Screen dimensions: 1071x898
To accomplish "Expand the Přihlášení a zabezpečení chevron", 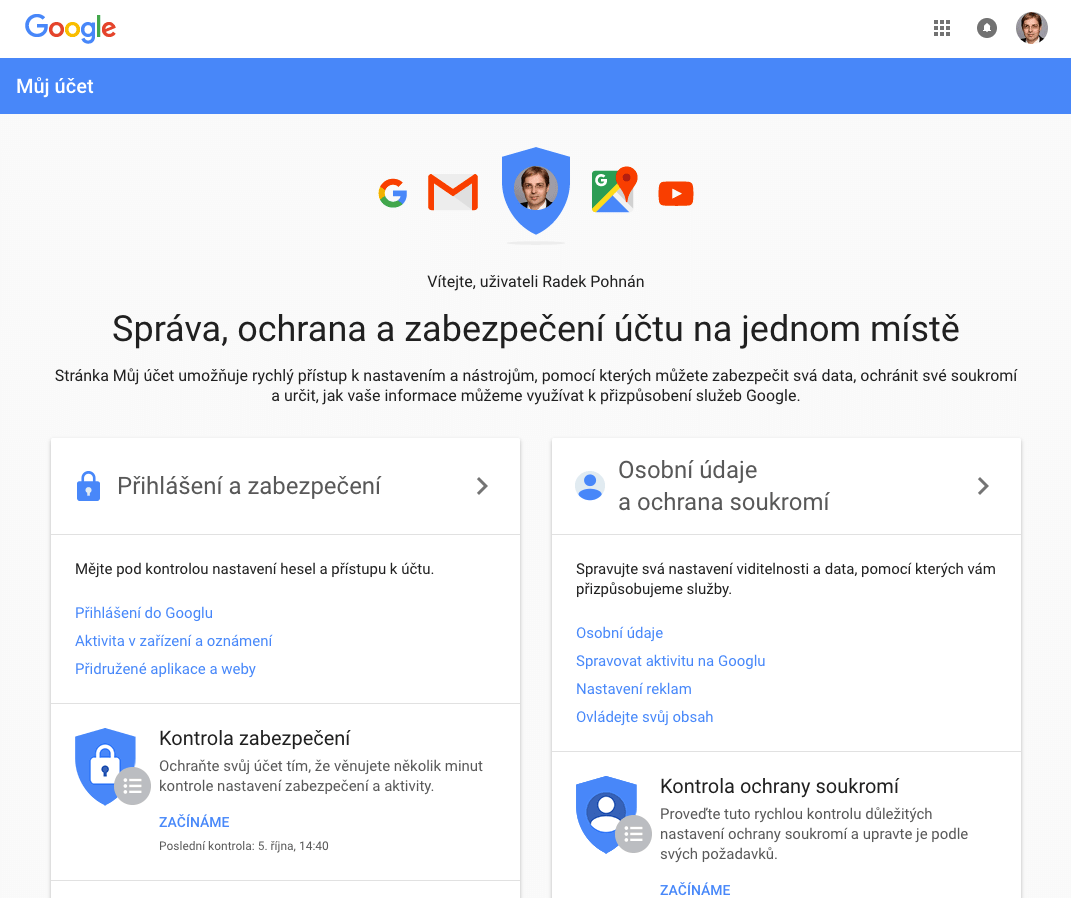I will (482, 486).
